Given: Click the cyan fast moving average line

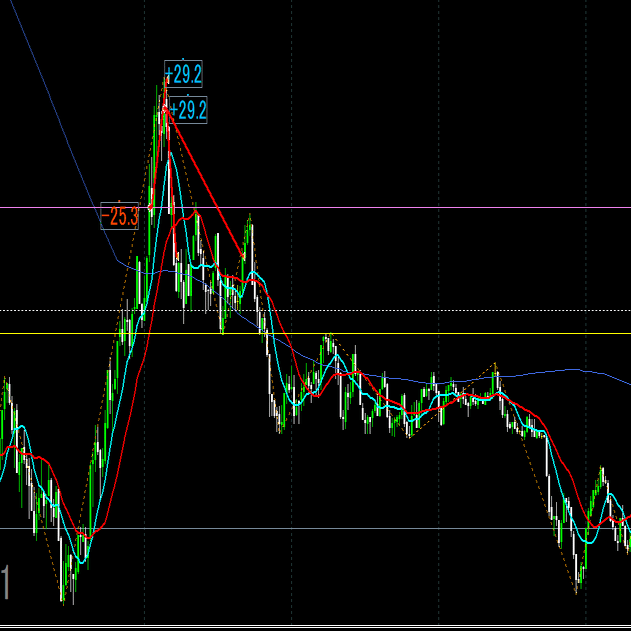Looking at the screenshot, I should (x=278, y=359).
